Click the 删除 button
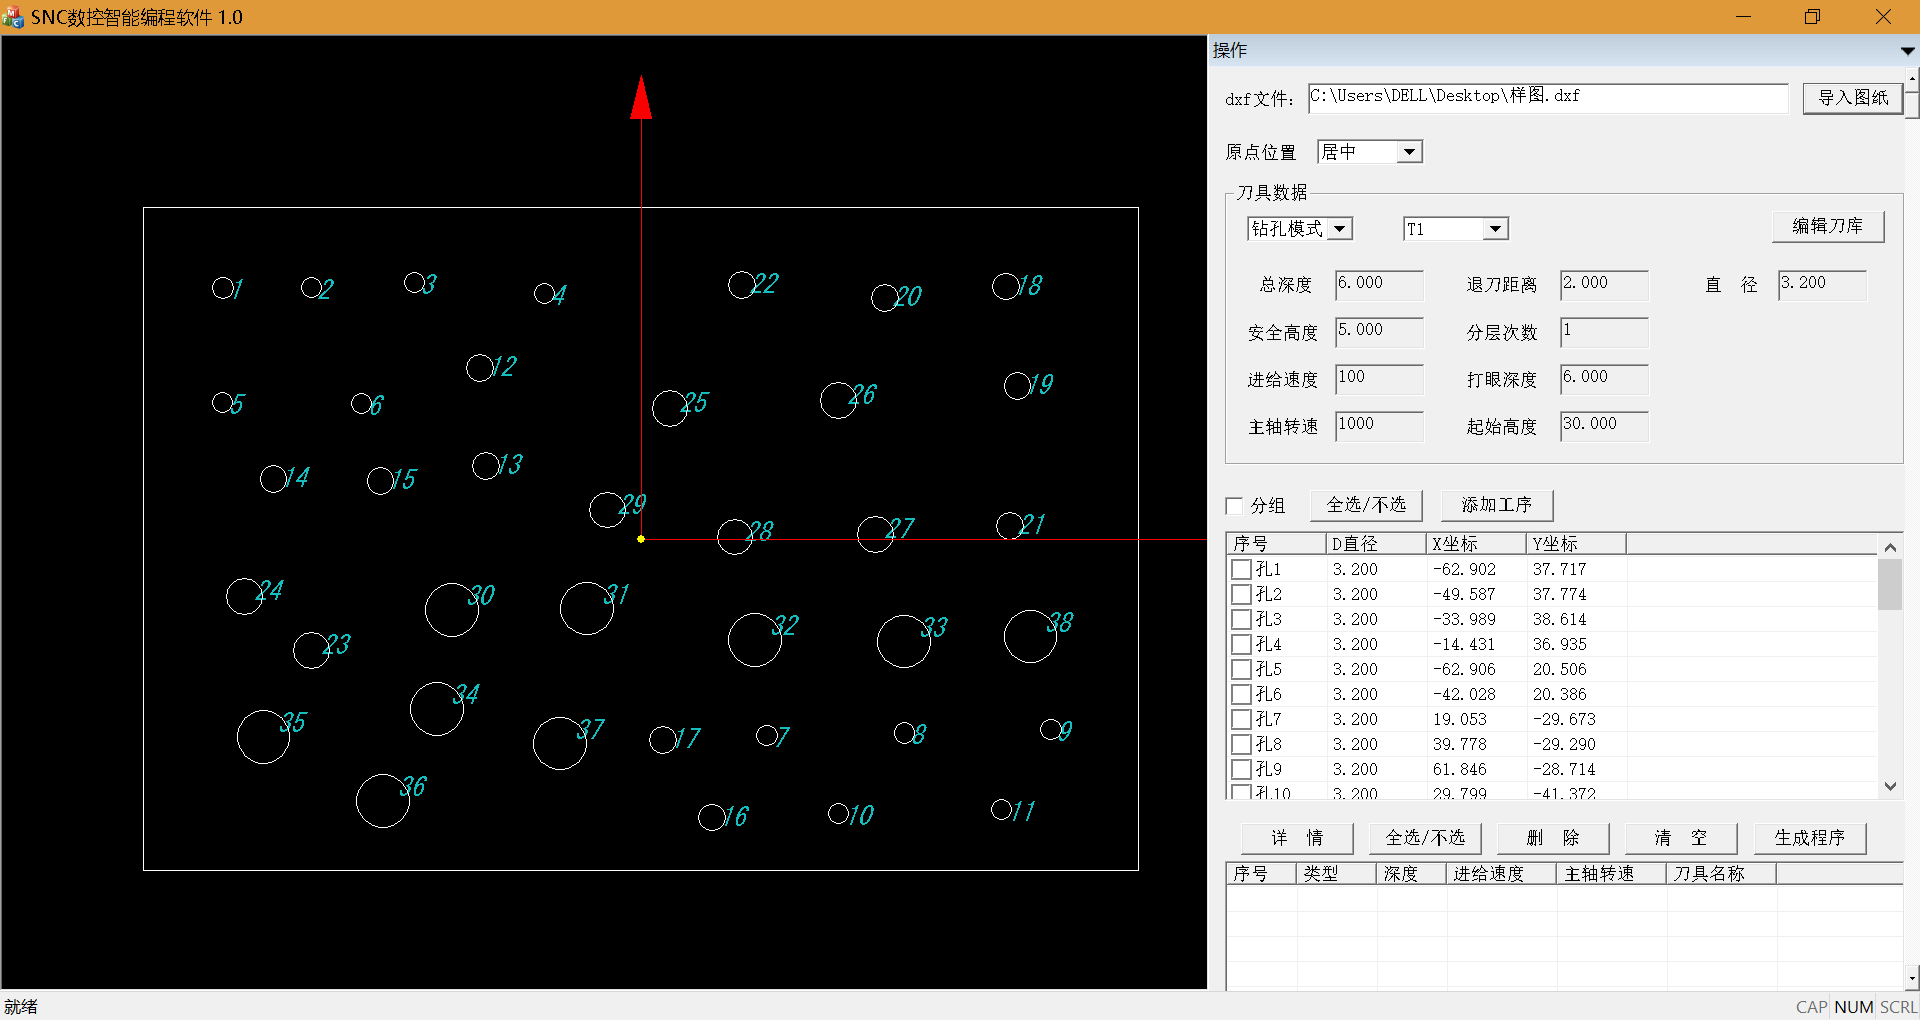This screenshot has height=1020, width=1920. tap(1553, 838)
